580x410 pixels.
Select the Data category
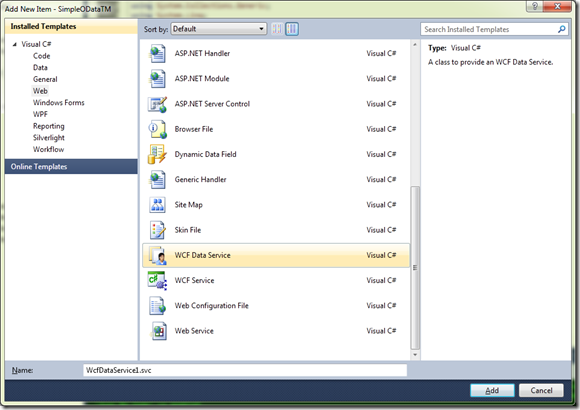pos(40,67)
